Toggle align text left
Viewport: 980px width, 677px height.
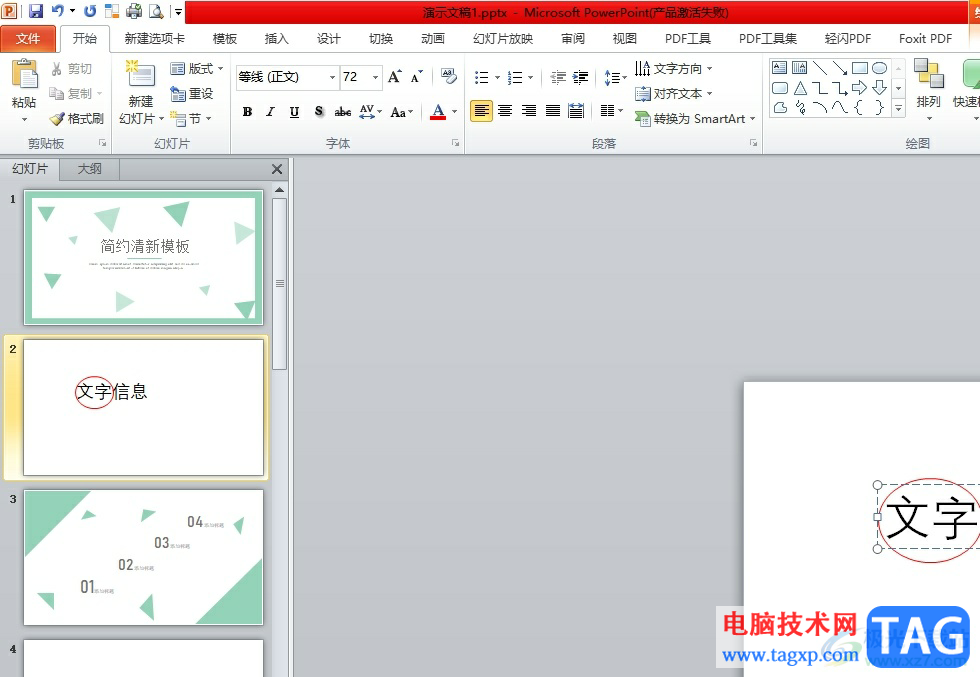(x=481, y=111)
